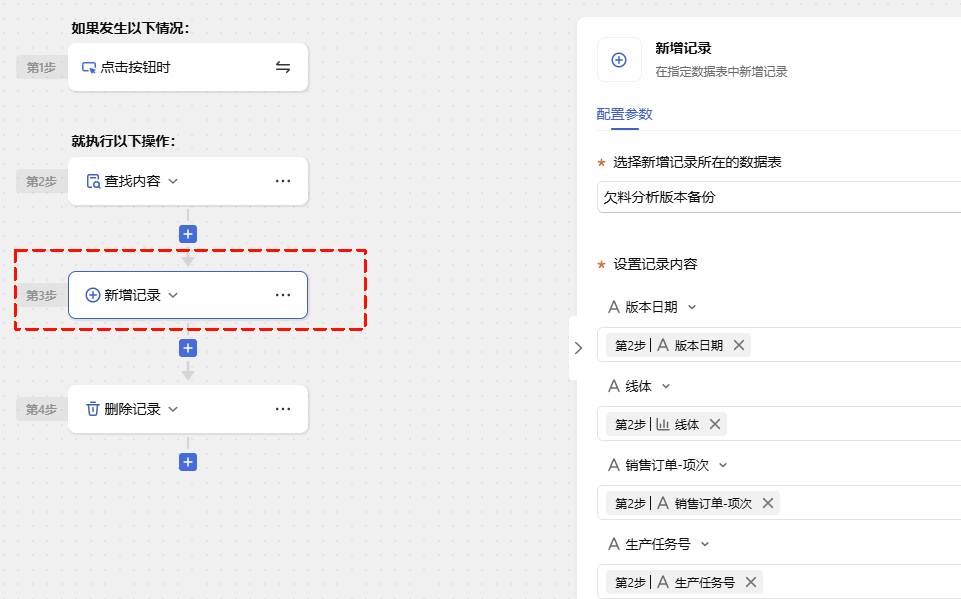The height and width of the screenshot is (599, 961).
Task: Collapse the right configuration panel arrow
Action: tap(578, 348)
